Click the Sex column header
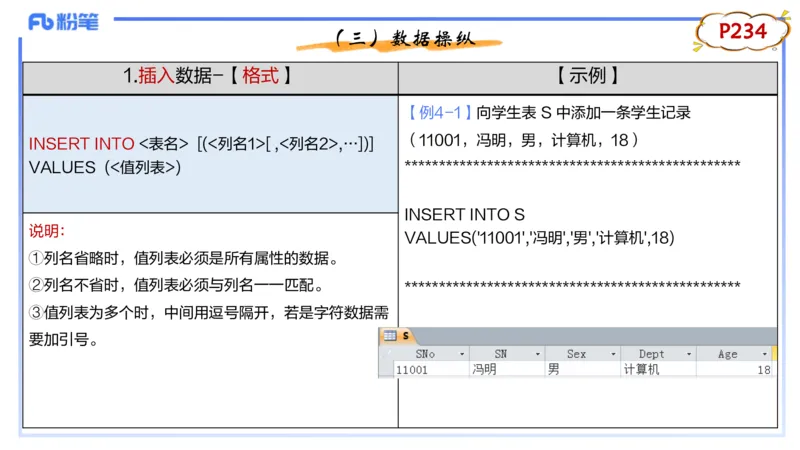Image resolution: width=800 pixels, height=450 pixels. click(582, 354)
